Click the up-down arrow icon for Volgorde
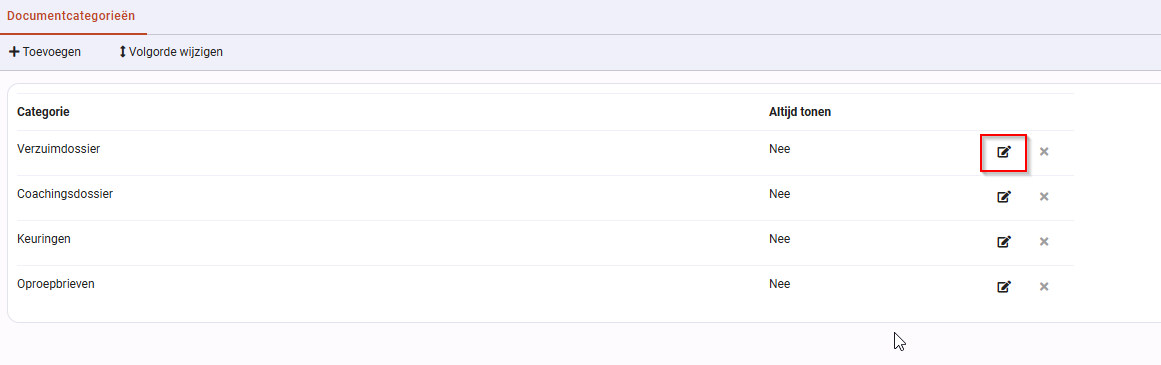The image size is (1161, 365). [x=122, y=52]
